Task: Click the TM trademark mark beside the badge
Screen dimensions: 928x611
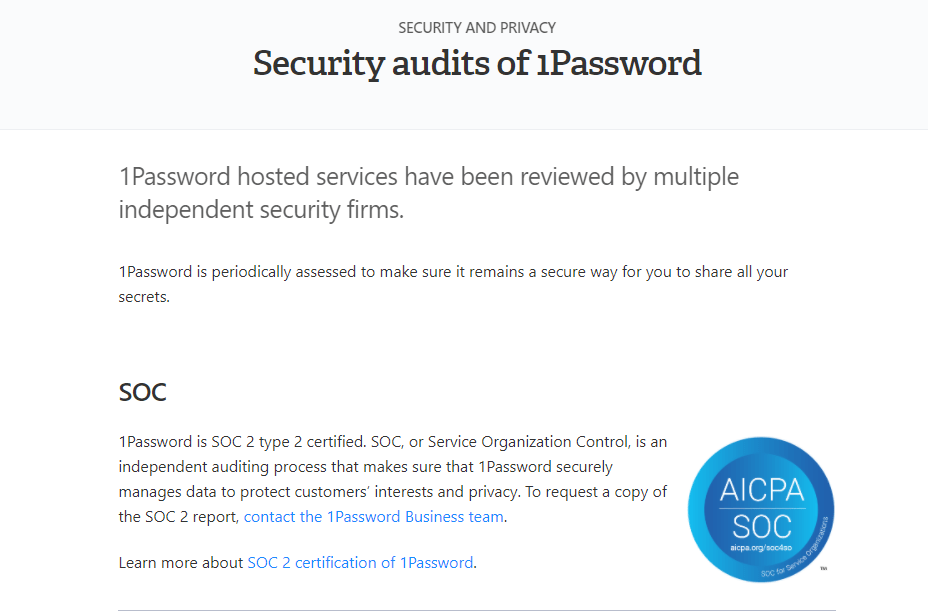Action: point(823,568)
